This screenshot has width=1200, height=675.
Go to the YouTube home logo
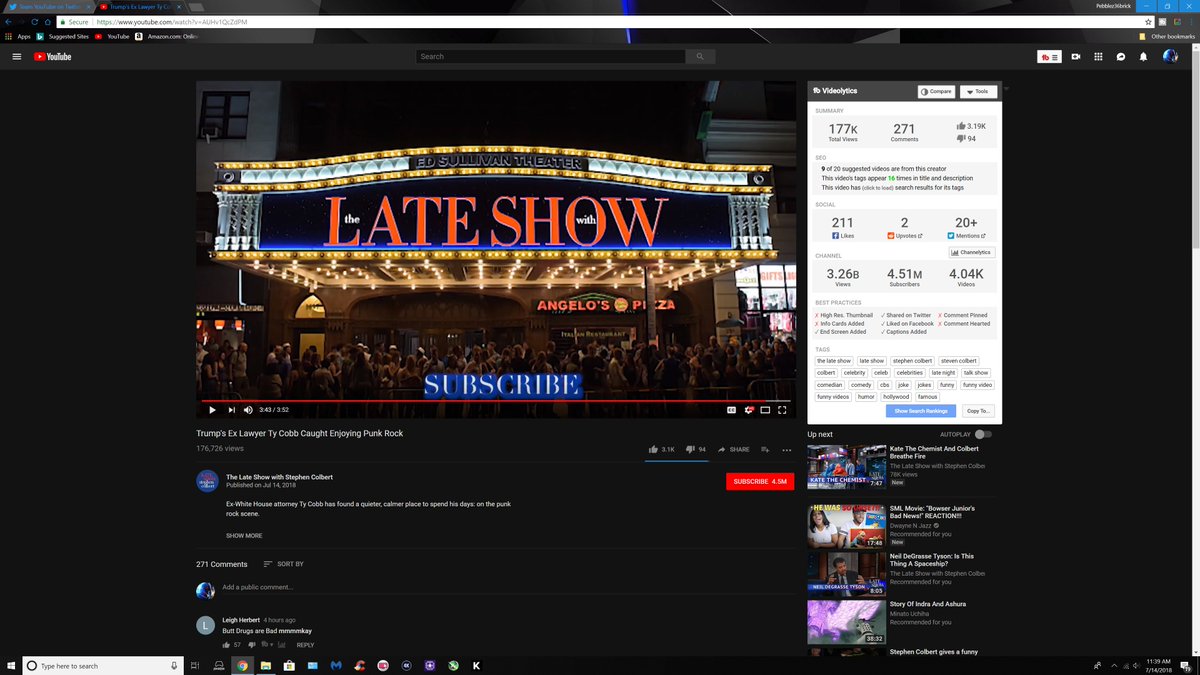coord(52,56)
